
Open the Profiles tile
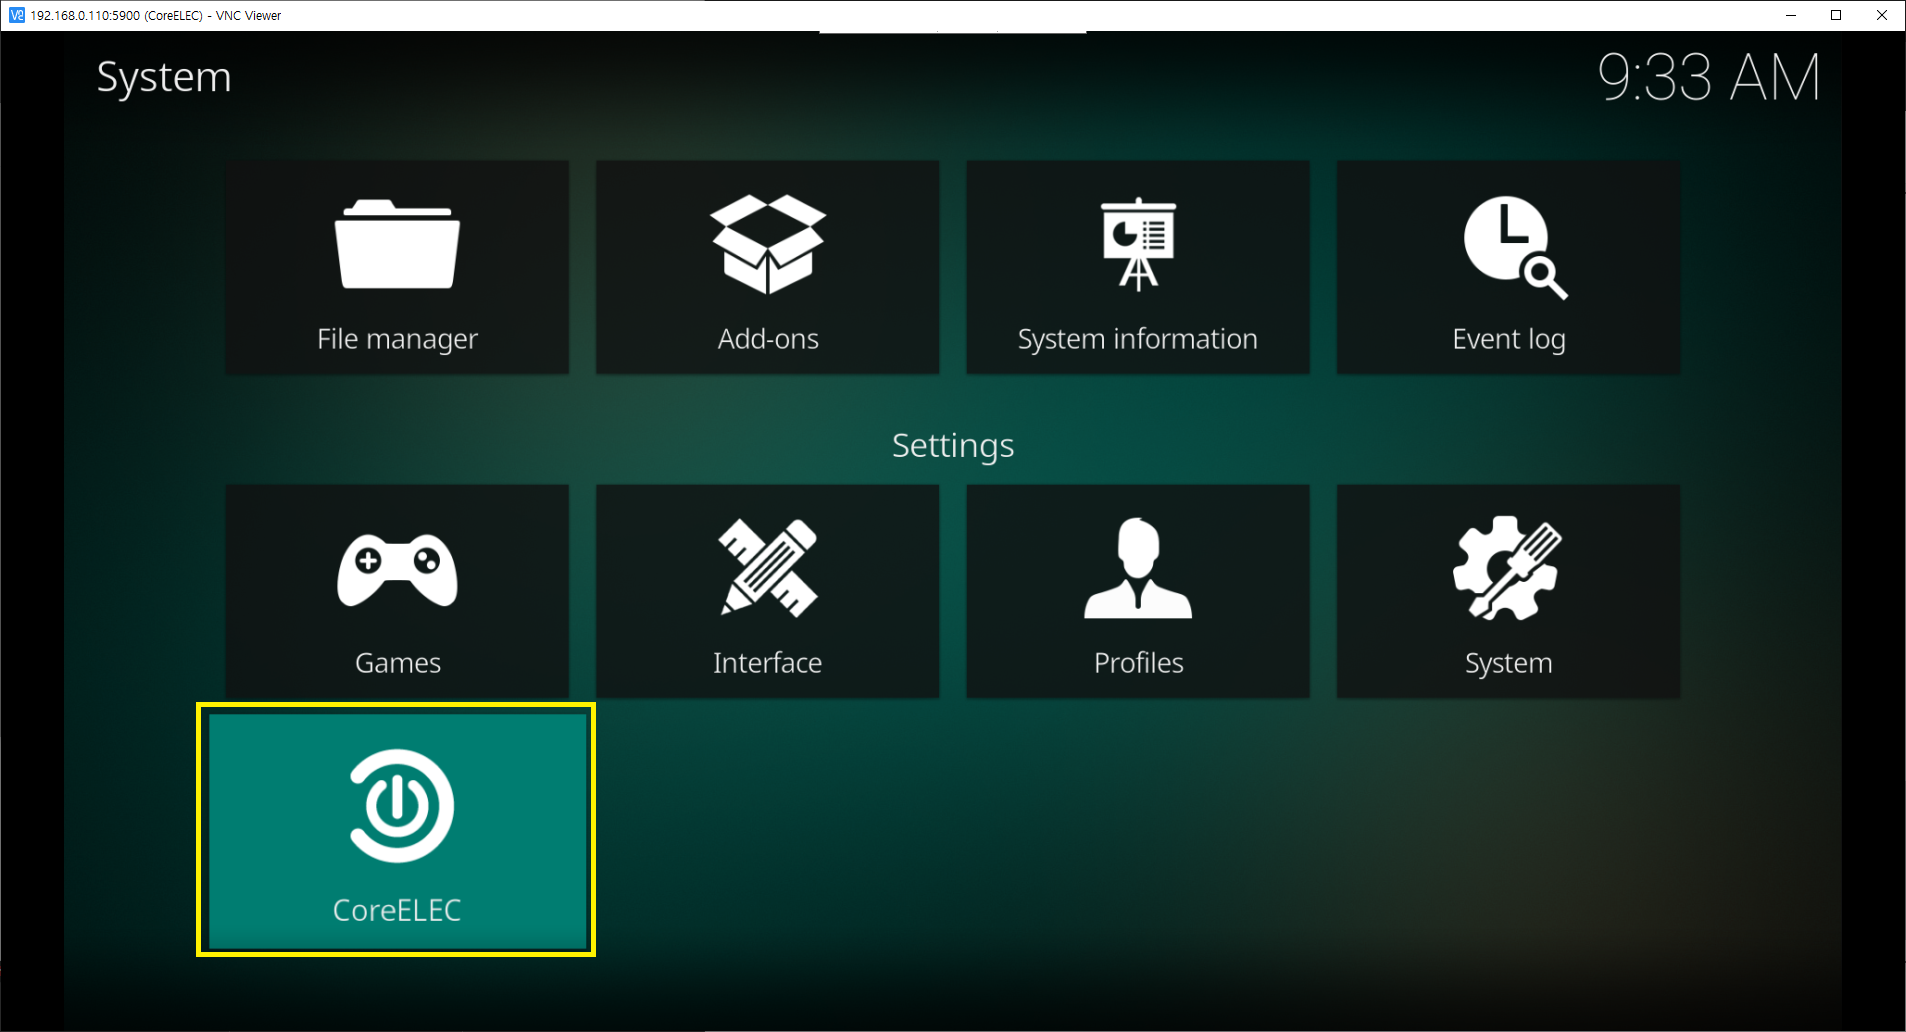click(x=1137, y=591)
